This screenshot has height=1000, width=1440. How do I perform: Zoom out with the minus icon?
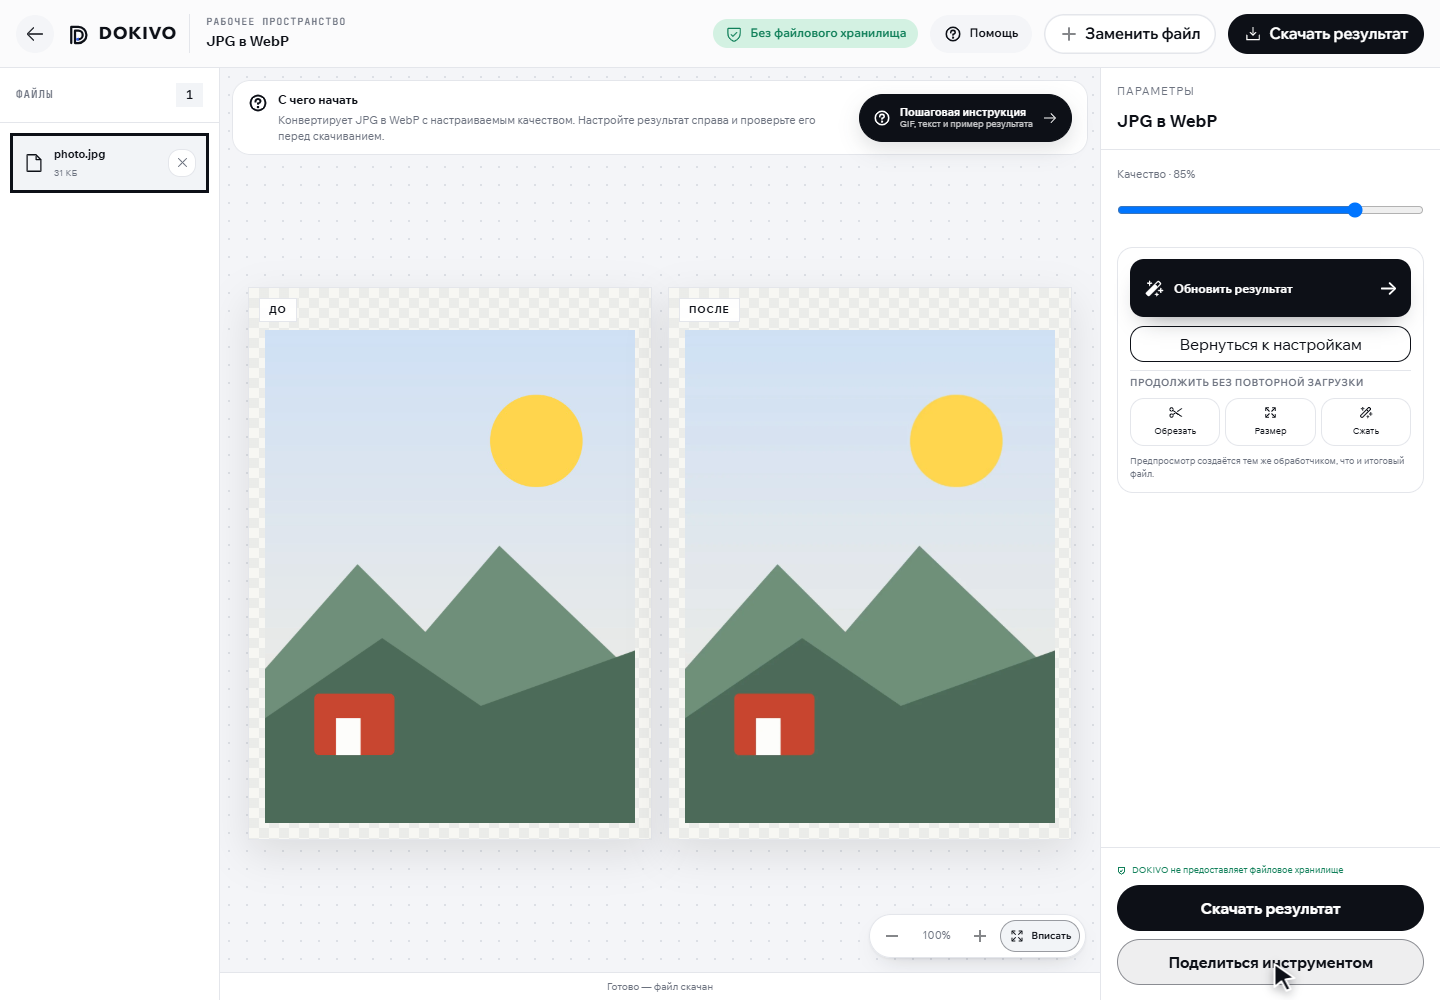(892, 936)
